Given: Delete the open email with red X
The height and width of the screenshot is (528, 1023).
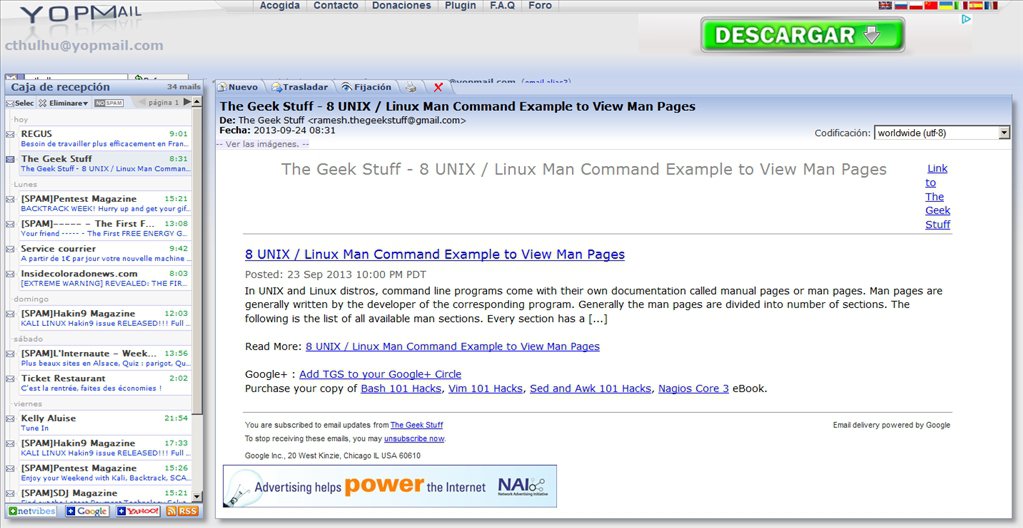Looking at the screenshot, I should pyautogui.click(x=438, y=87).
